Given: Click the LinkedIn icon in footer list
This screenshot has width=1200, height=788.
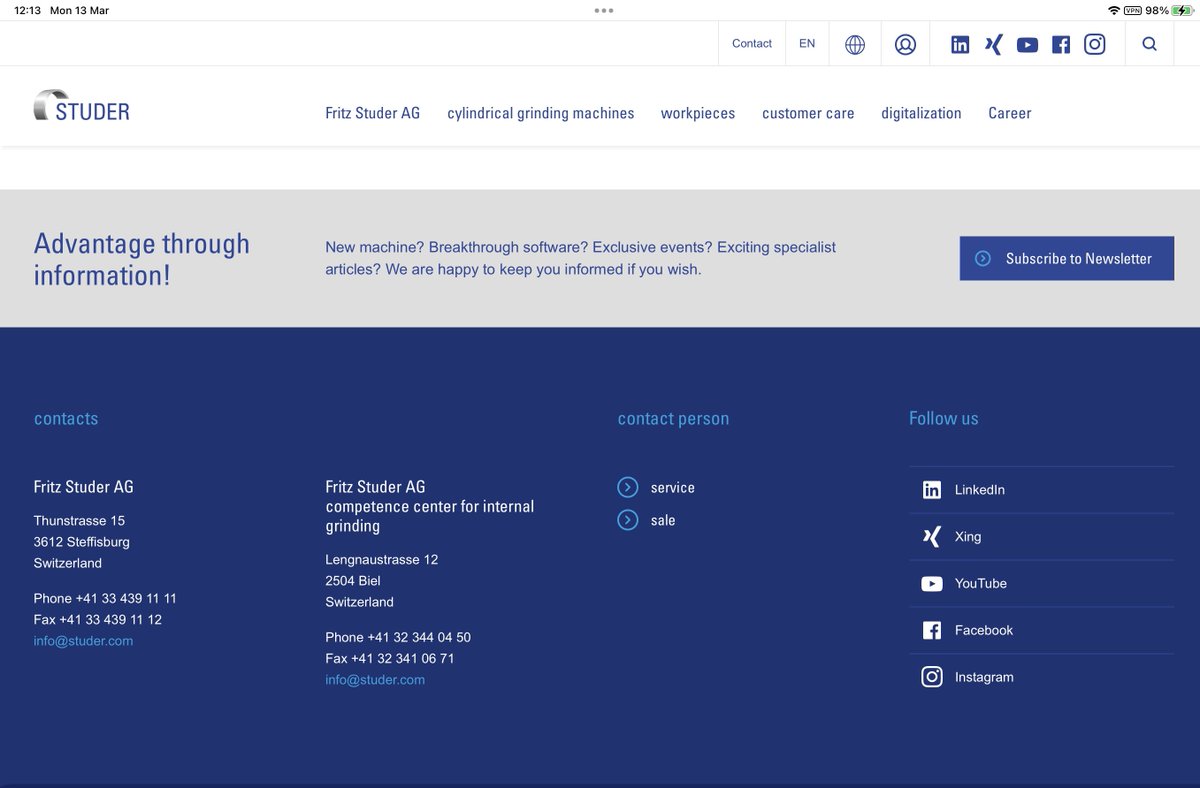Looking at the screenshot, I should (932, 490).
